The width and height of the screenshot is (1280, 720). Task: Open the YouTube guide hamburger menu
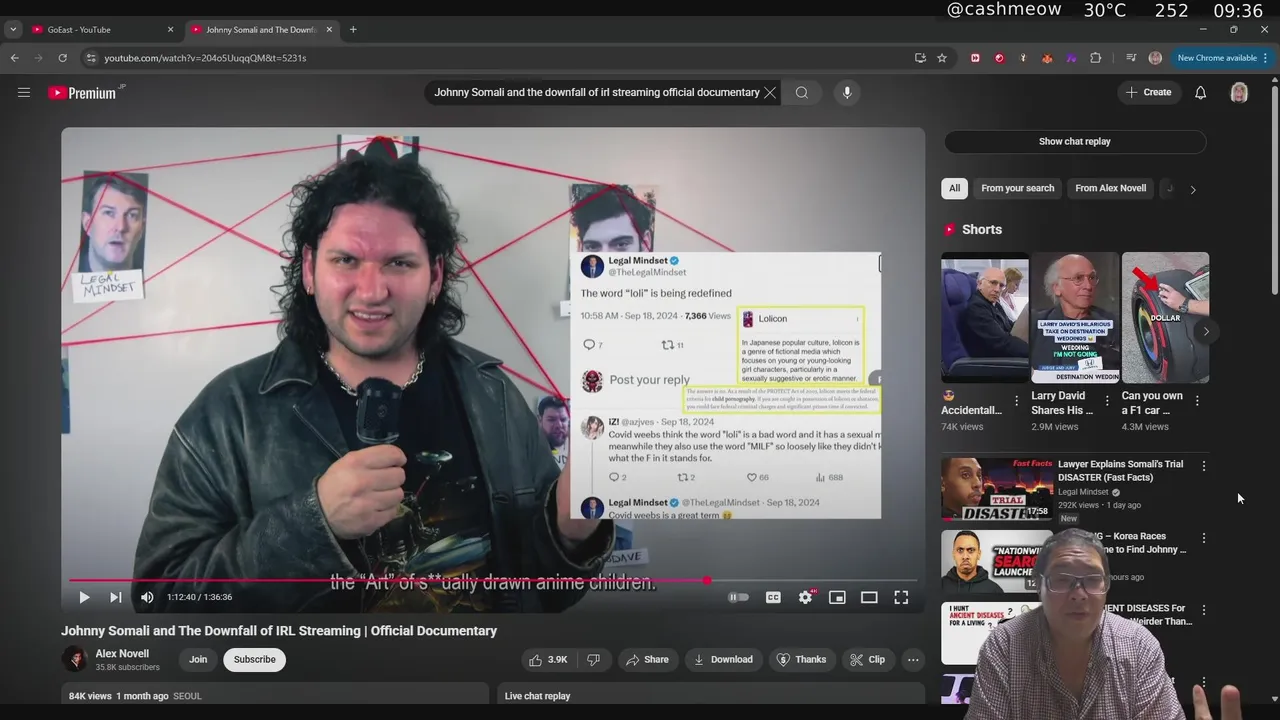pos(24,93)
